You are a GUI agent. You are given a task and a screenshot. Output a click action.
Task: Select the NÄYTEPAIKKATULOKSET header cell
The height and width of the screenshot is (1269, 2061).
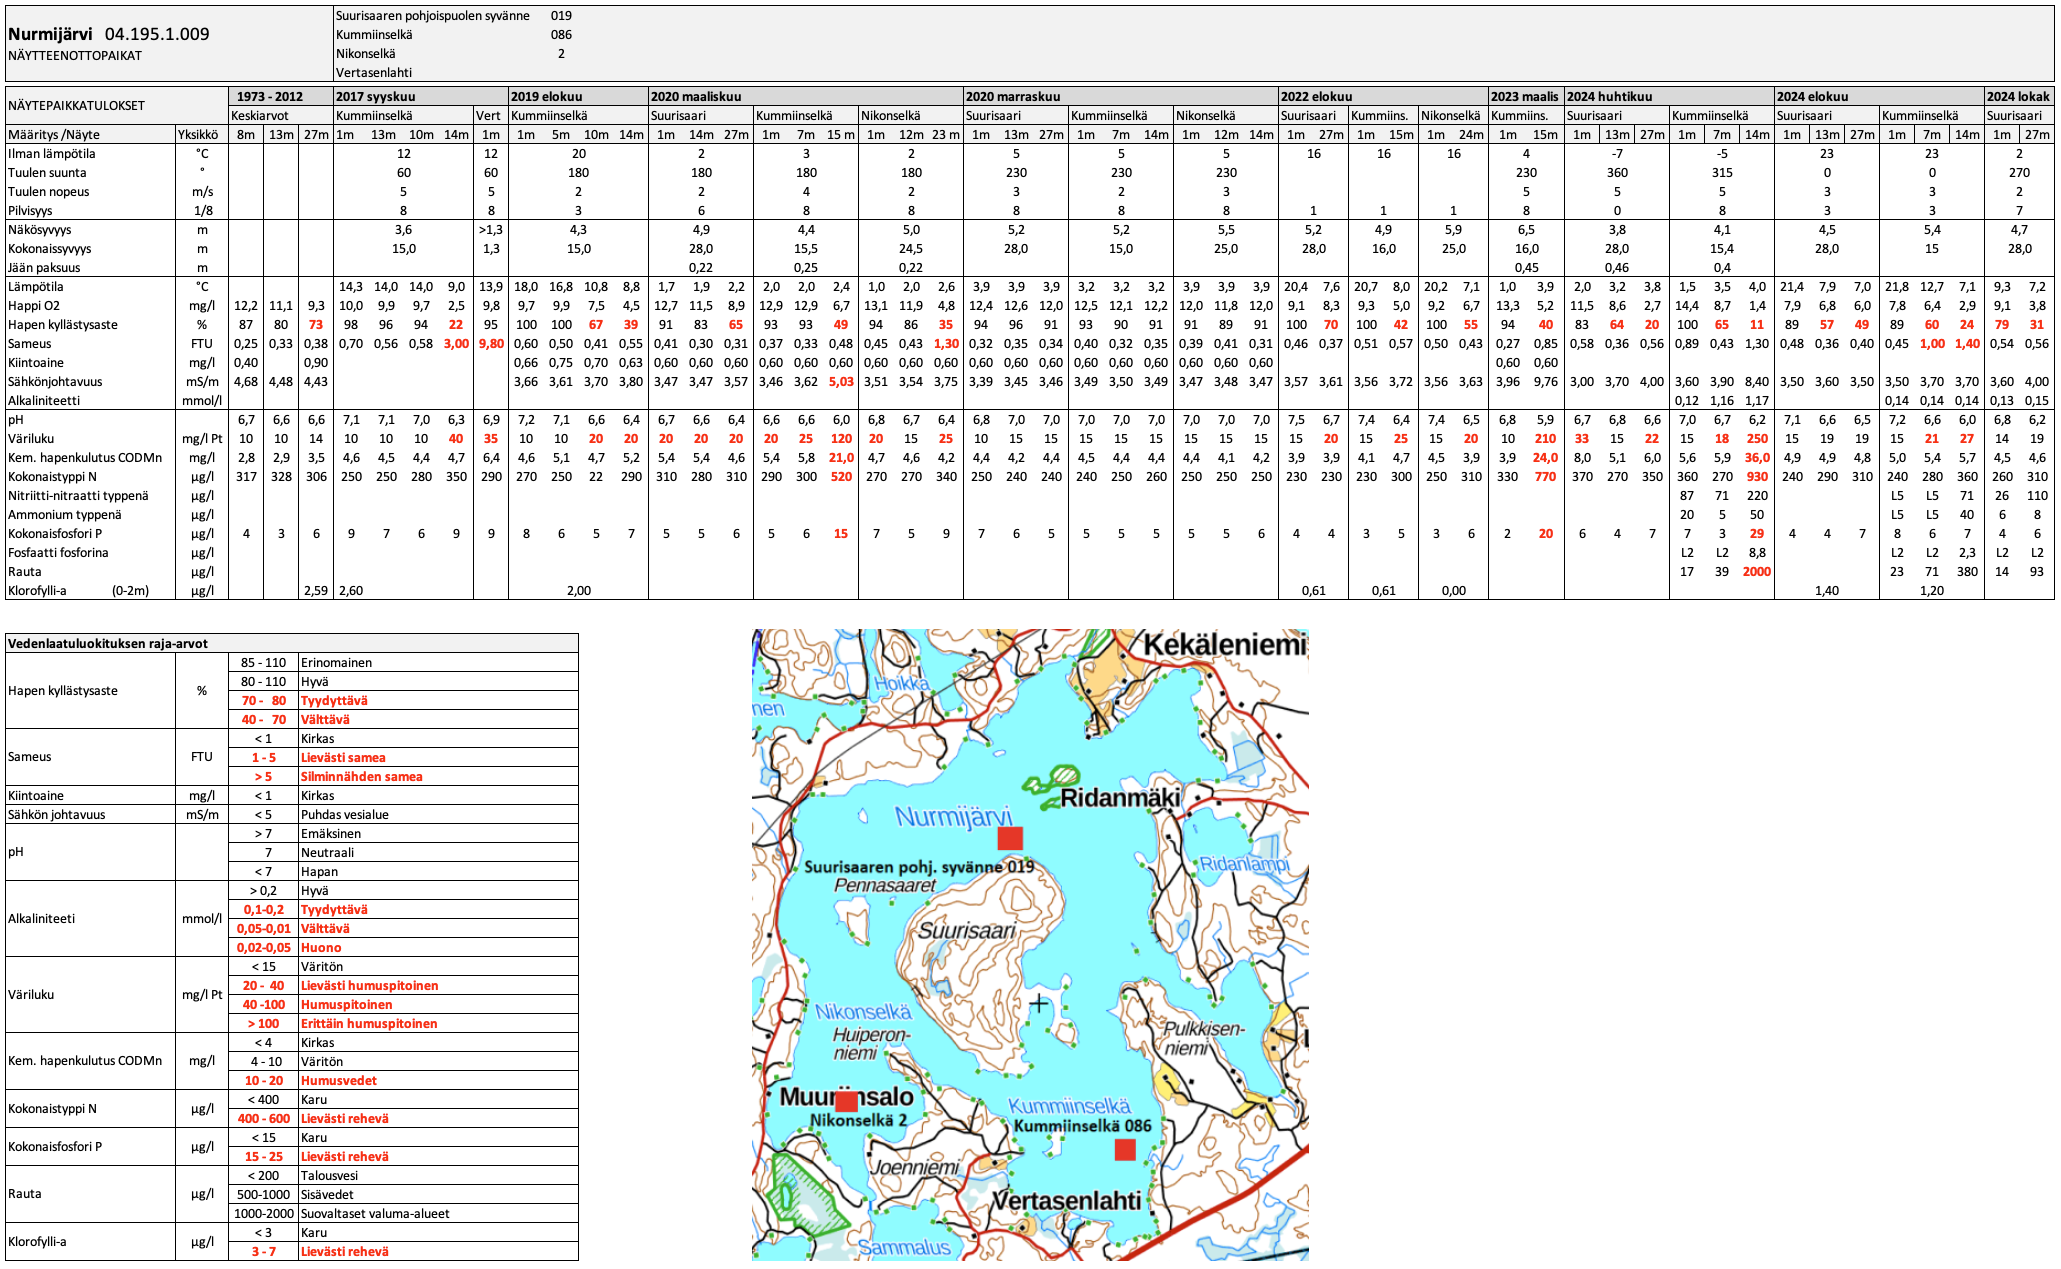pyautogui.click(x=77, y=105)
